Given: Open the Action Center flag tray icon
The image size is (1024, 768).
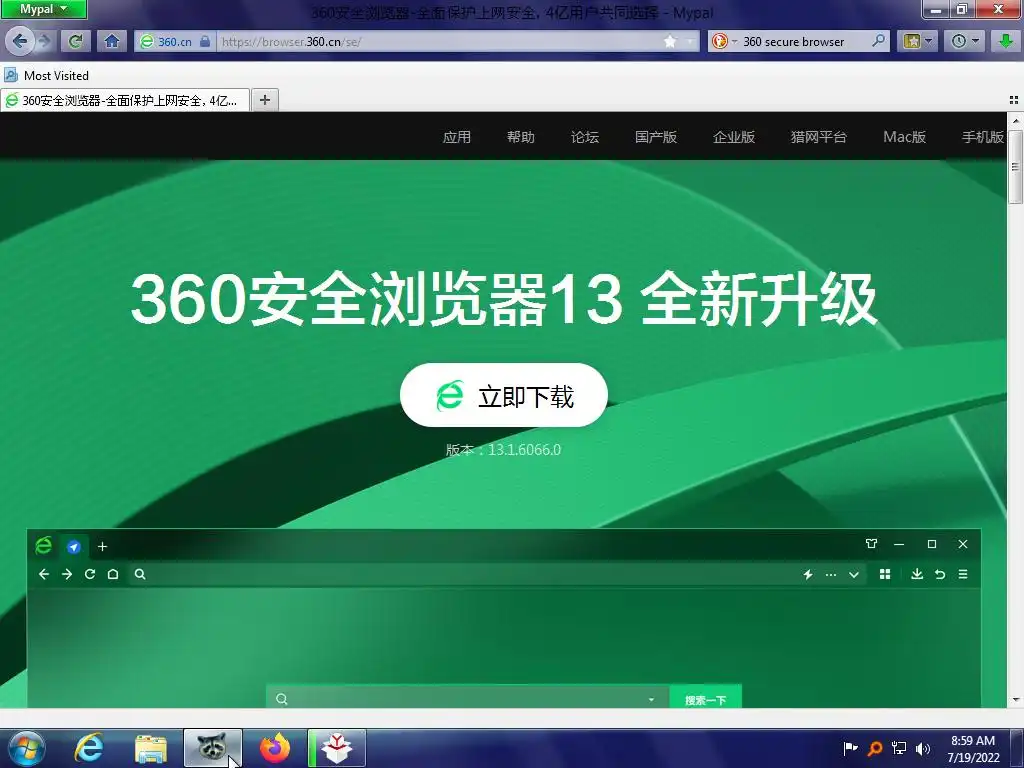Looking at the screenshot, I should click(x=850, y=748).
